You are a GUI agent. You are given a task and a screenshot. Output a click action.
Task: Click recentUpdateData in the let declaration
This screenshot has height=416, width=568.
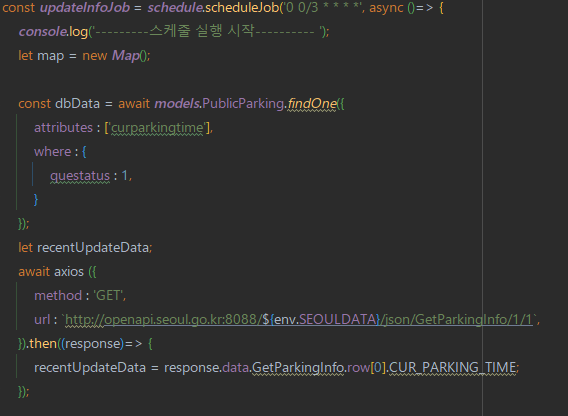tap(93, 247)
